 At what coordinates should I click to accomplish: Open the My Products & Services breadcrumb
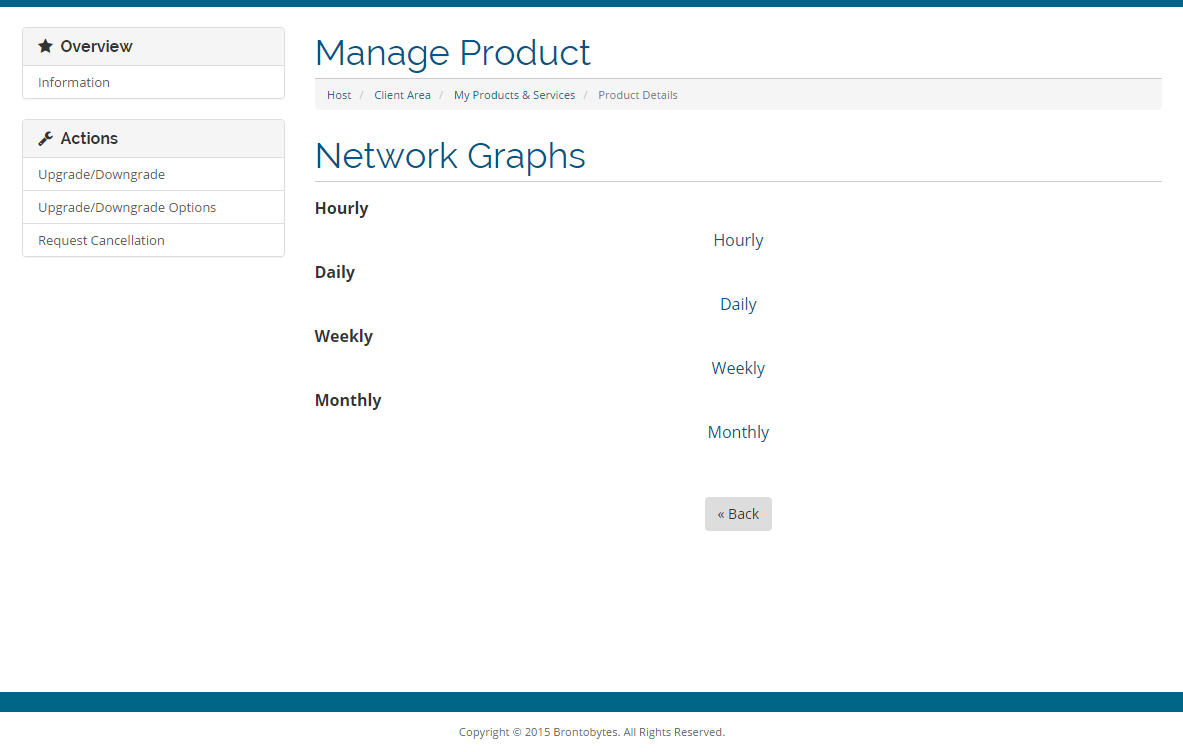click(x=514, y=95)
